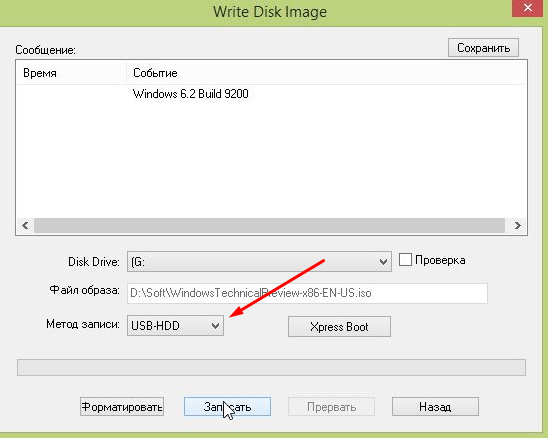The image size is (550, 440).
Task: Expand the Метод записи USB-HDD dropdown
Action: point(175,326)
